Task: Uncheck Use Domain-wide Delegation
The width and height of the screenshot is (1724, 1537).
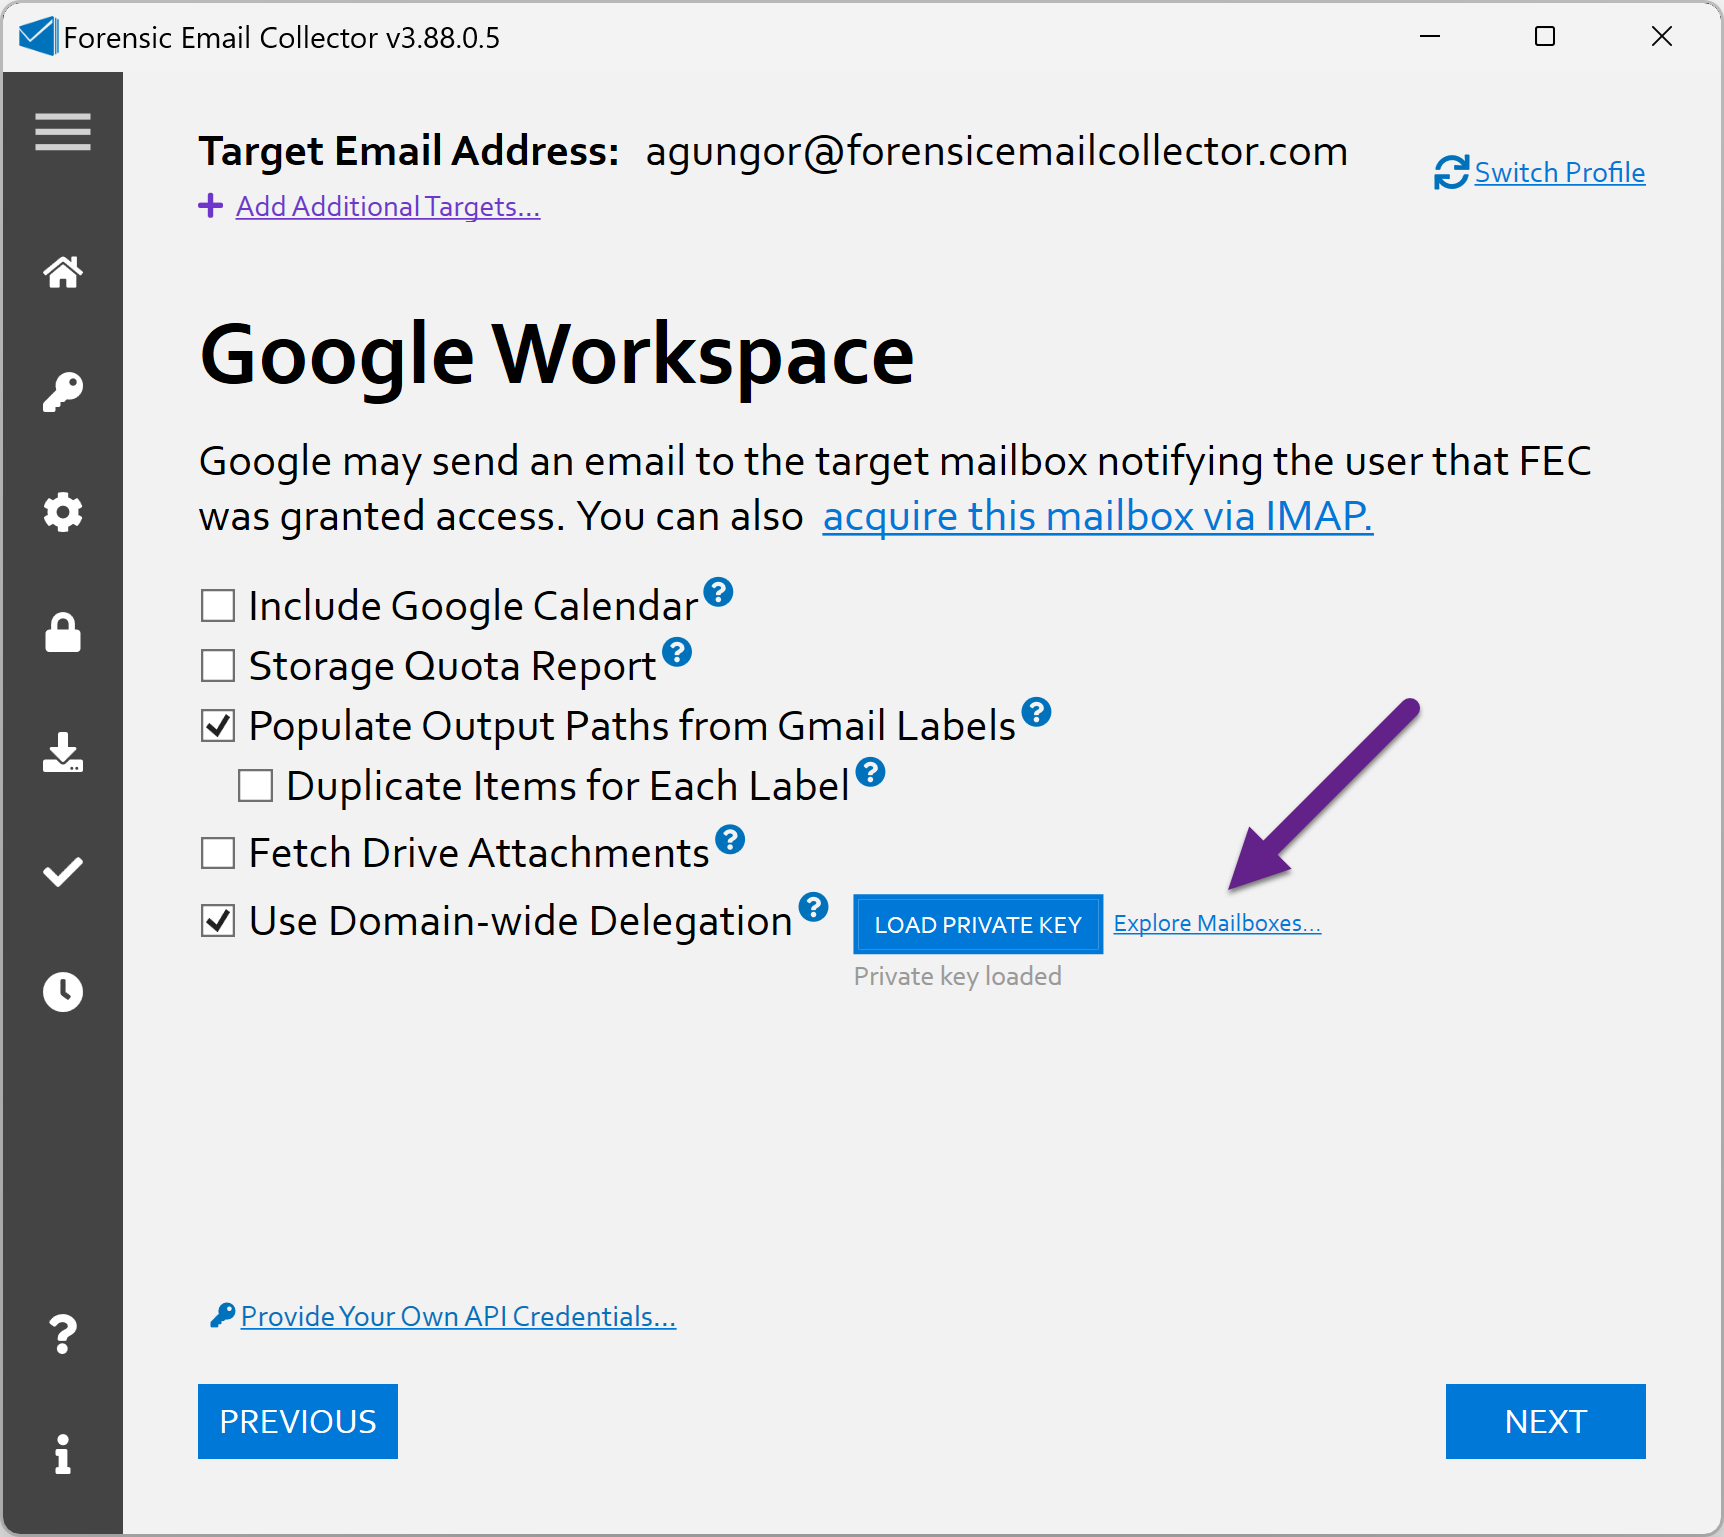Action: point(218,920)
